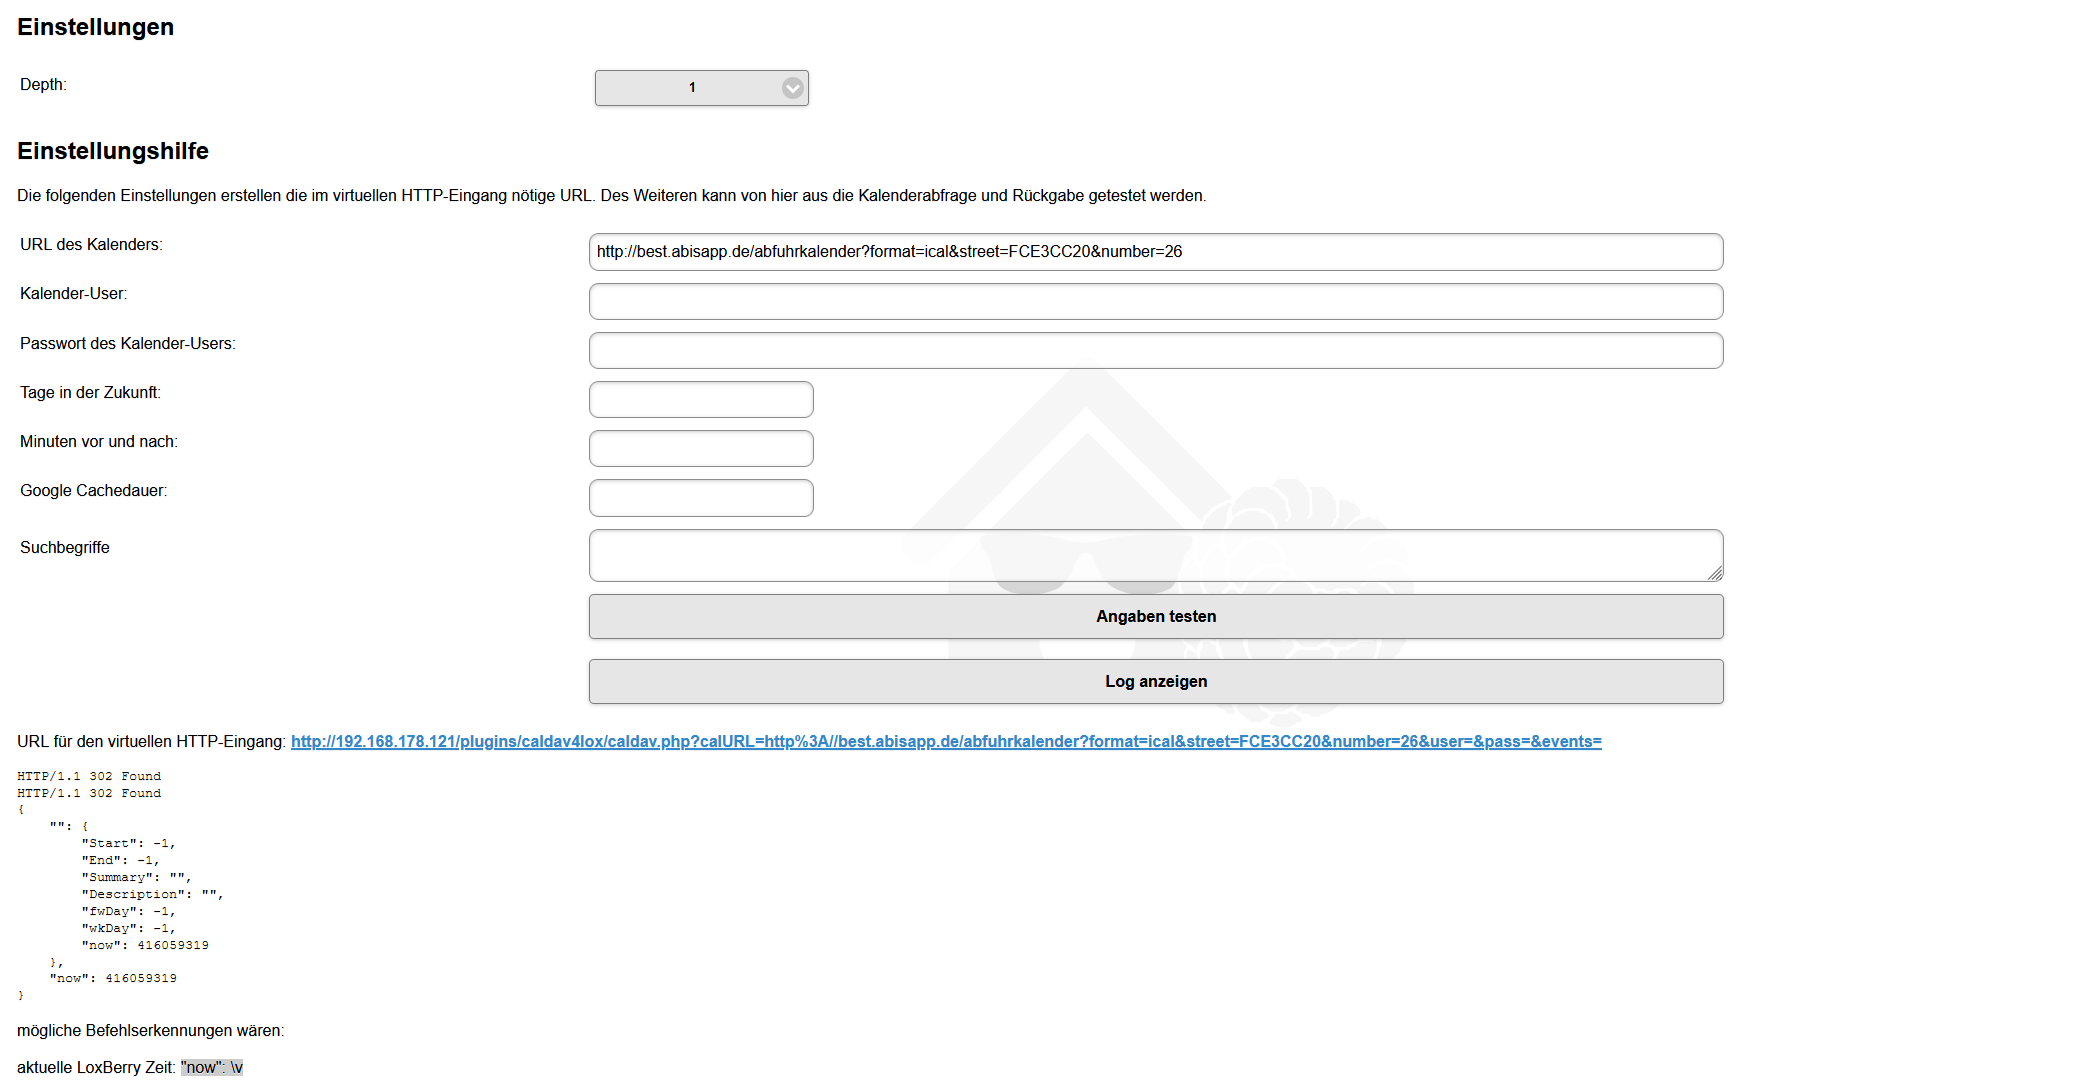
Task: Click the Depth label text
Action: (43, 84)
